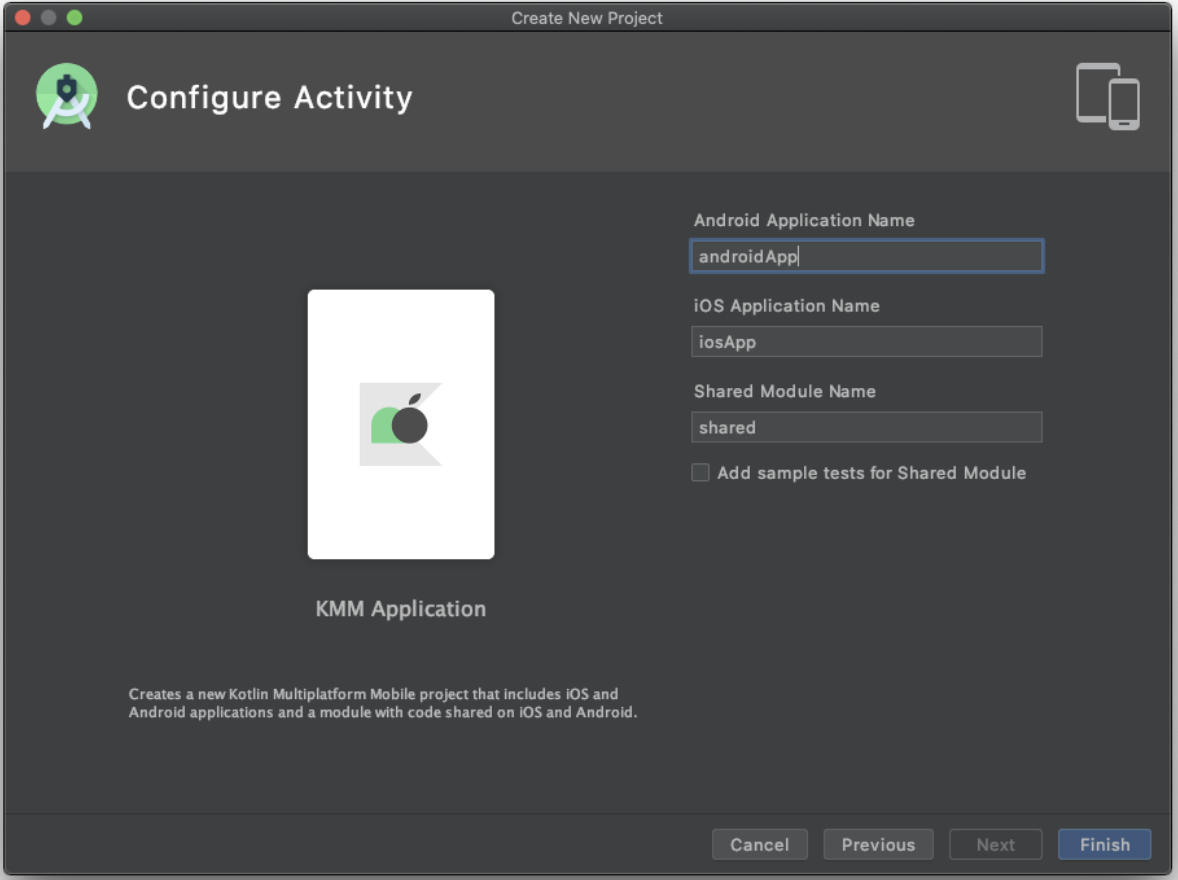This screenshot has height=880, width=1178.
Task: Go back with the Previous button
Action: coord(878,845)
